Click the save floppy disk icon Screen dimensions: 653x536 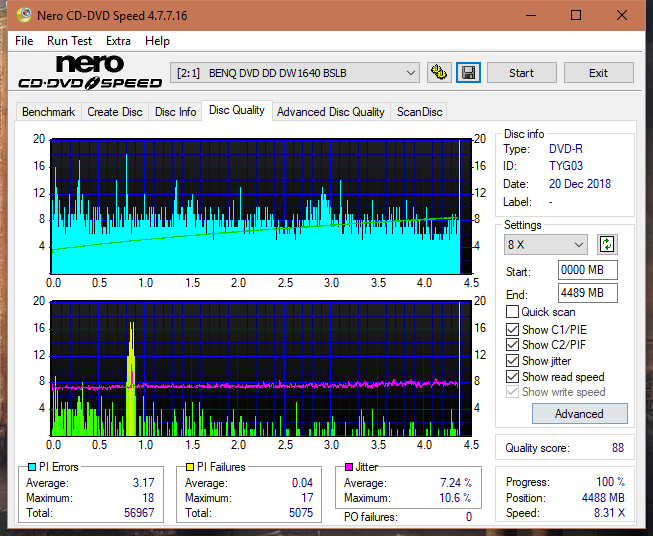(469, 73)
